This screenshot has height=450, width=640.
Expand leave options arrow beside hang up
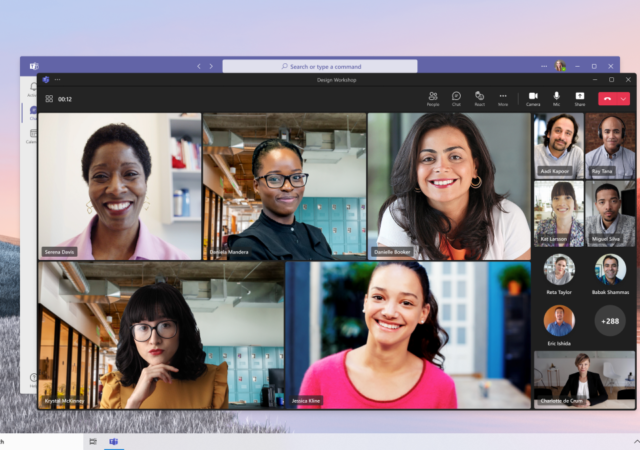click(624, 99)
